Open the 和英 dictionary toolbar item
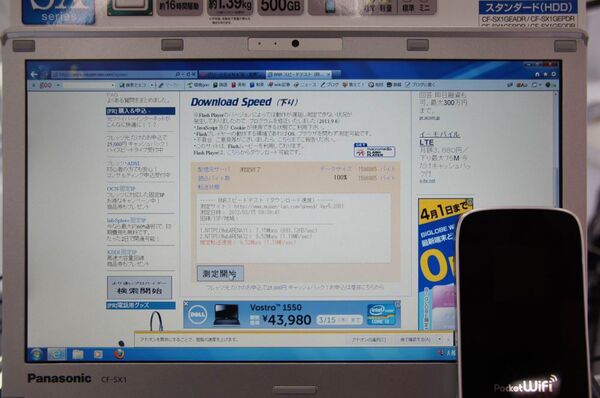600x398 pixels. pos(257,85)
